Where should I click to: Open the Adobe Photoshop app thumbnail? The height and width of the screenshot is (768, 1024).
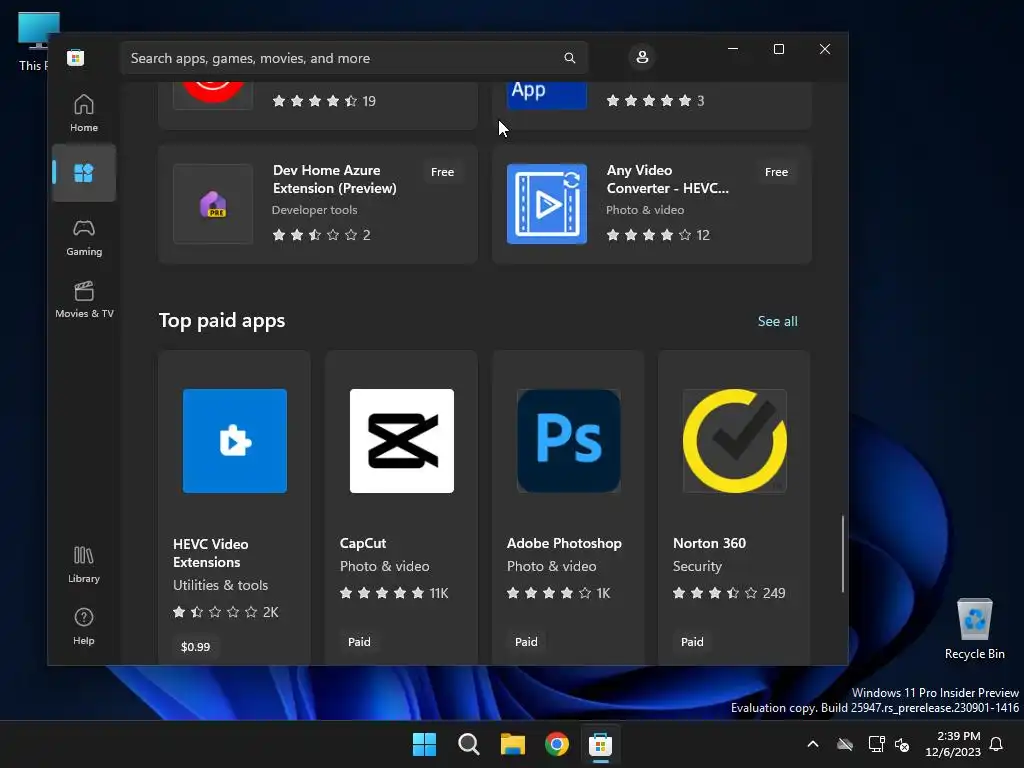click(568, 441)
